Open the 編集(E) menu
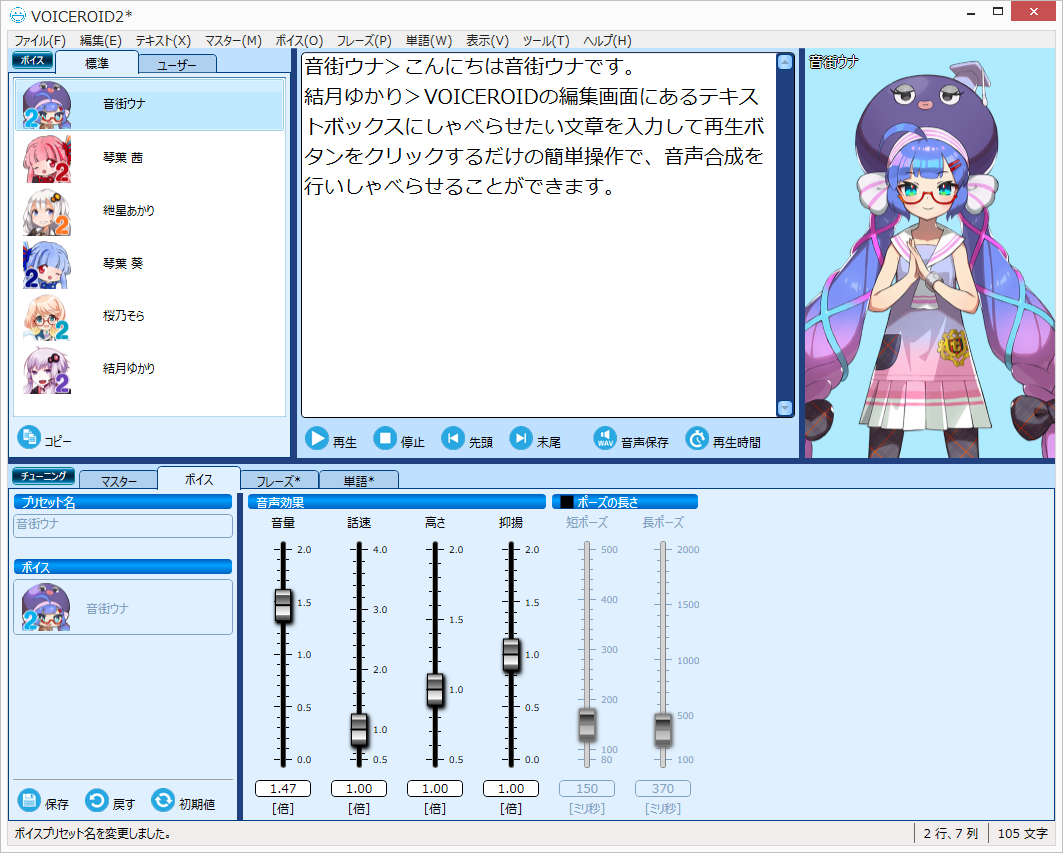The image size is (1063, 853). tap(100, 41)
